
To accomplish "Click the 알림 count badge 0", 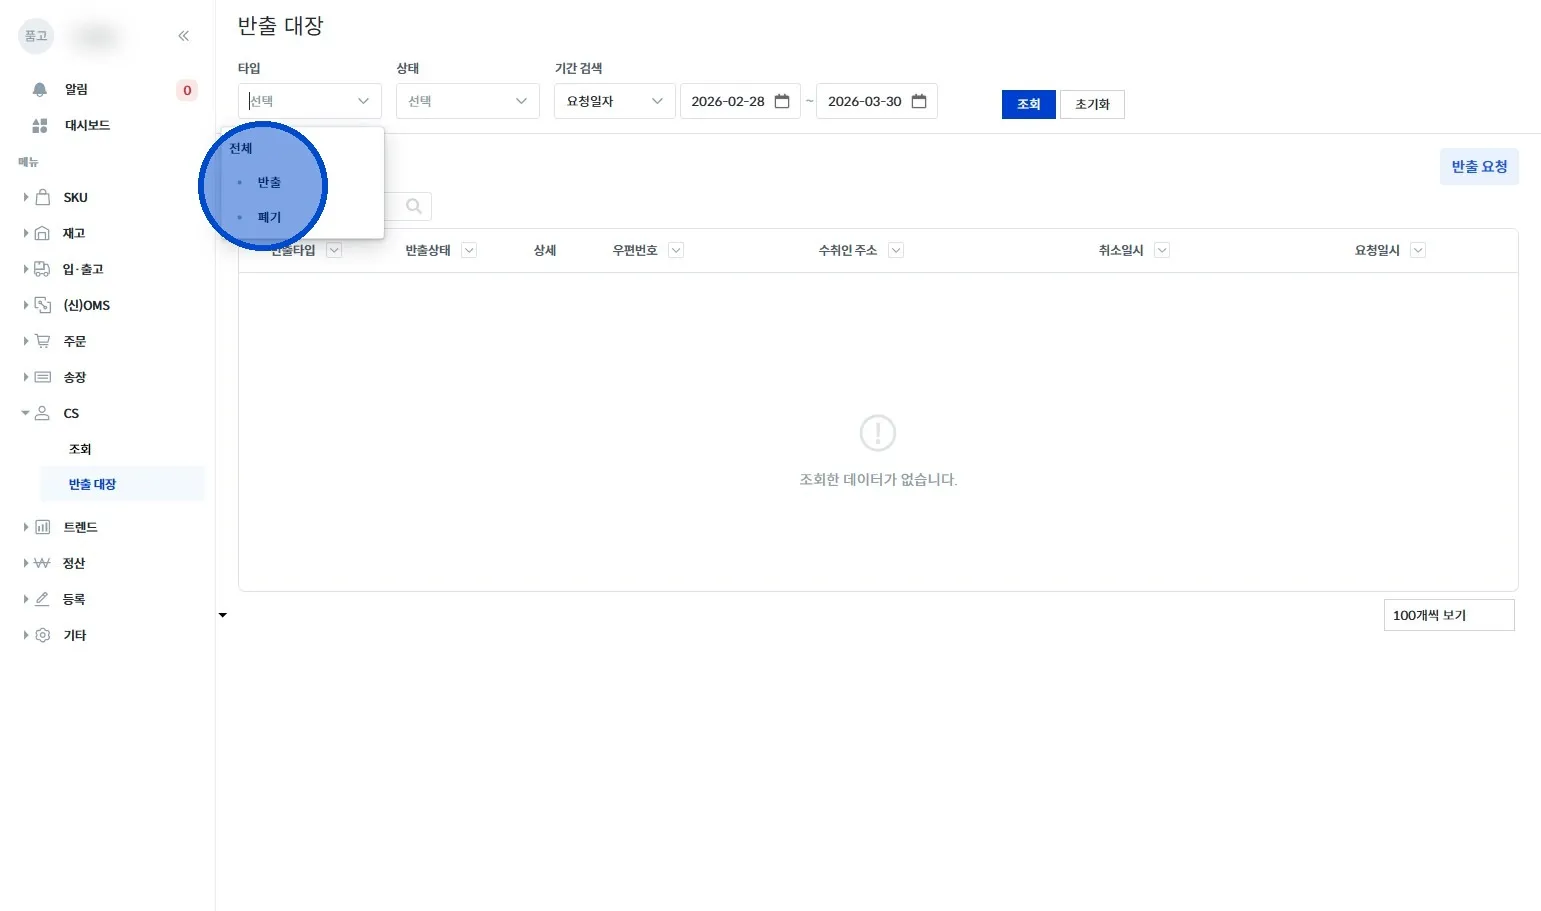I will click(187, 90).
